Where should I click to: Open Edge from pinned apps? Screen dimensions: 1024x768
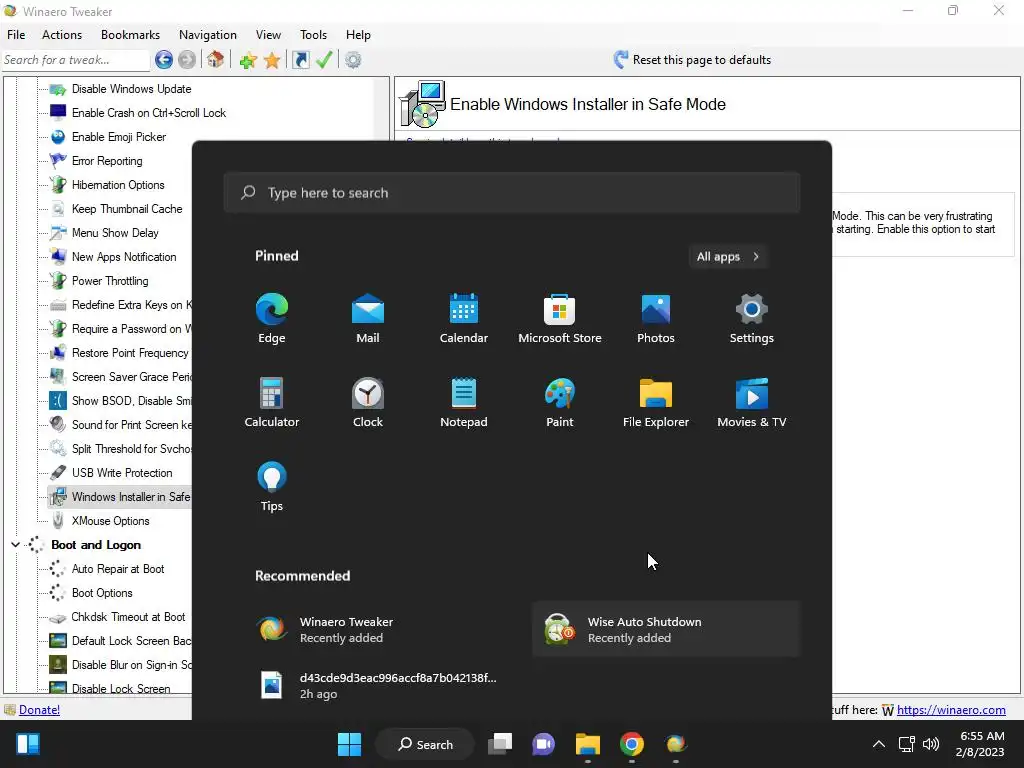272,319
